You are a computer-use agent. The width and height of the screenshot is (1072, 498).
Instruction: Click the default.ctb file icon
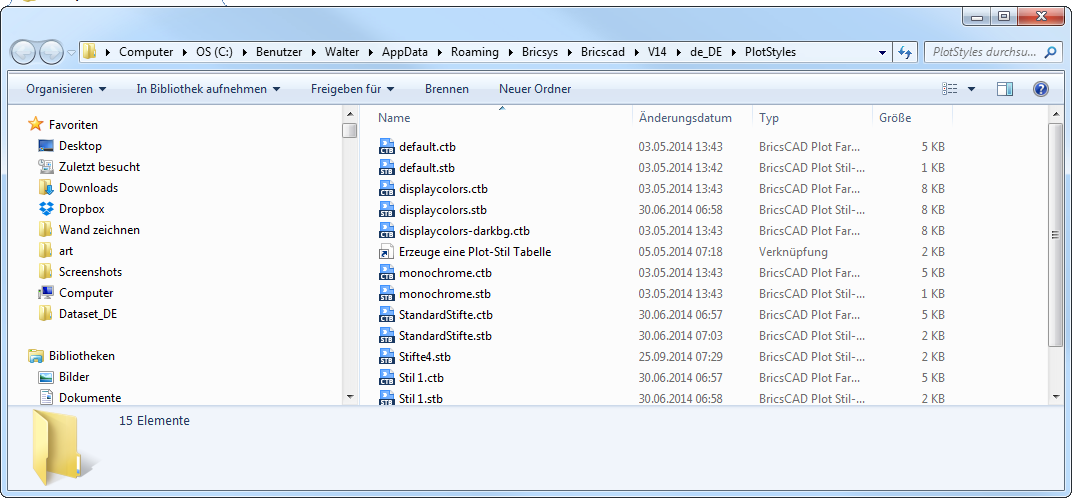tap(388, 147)
